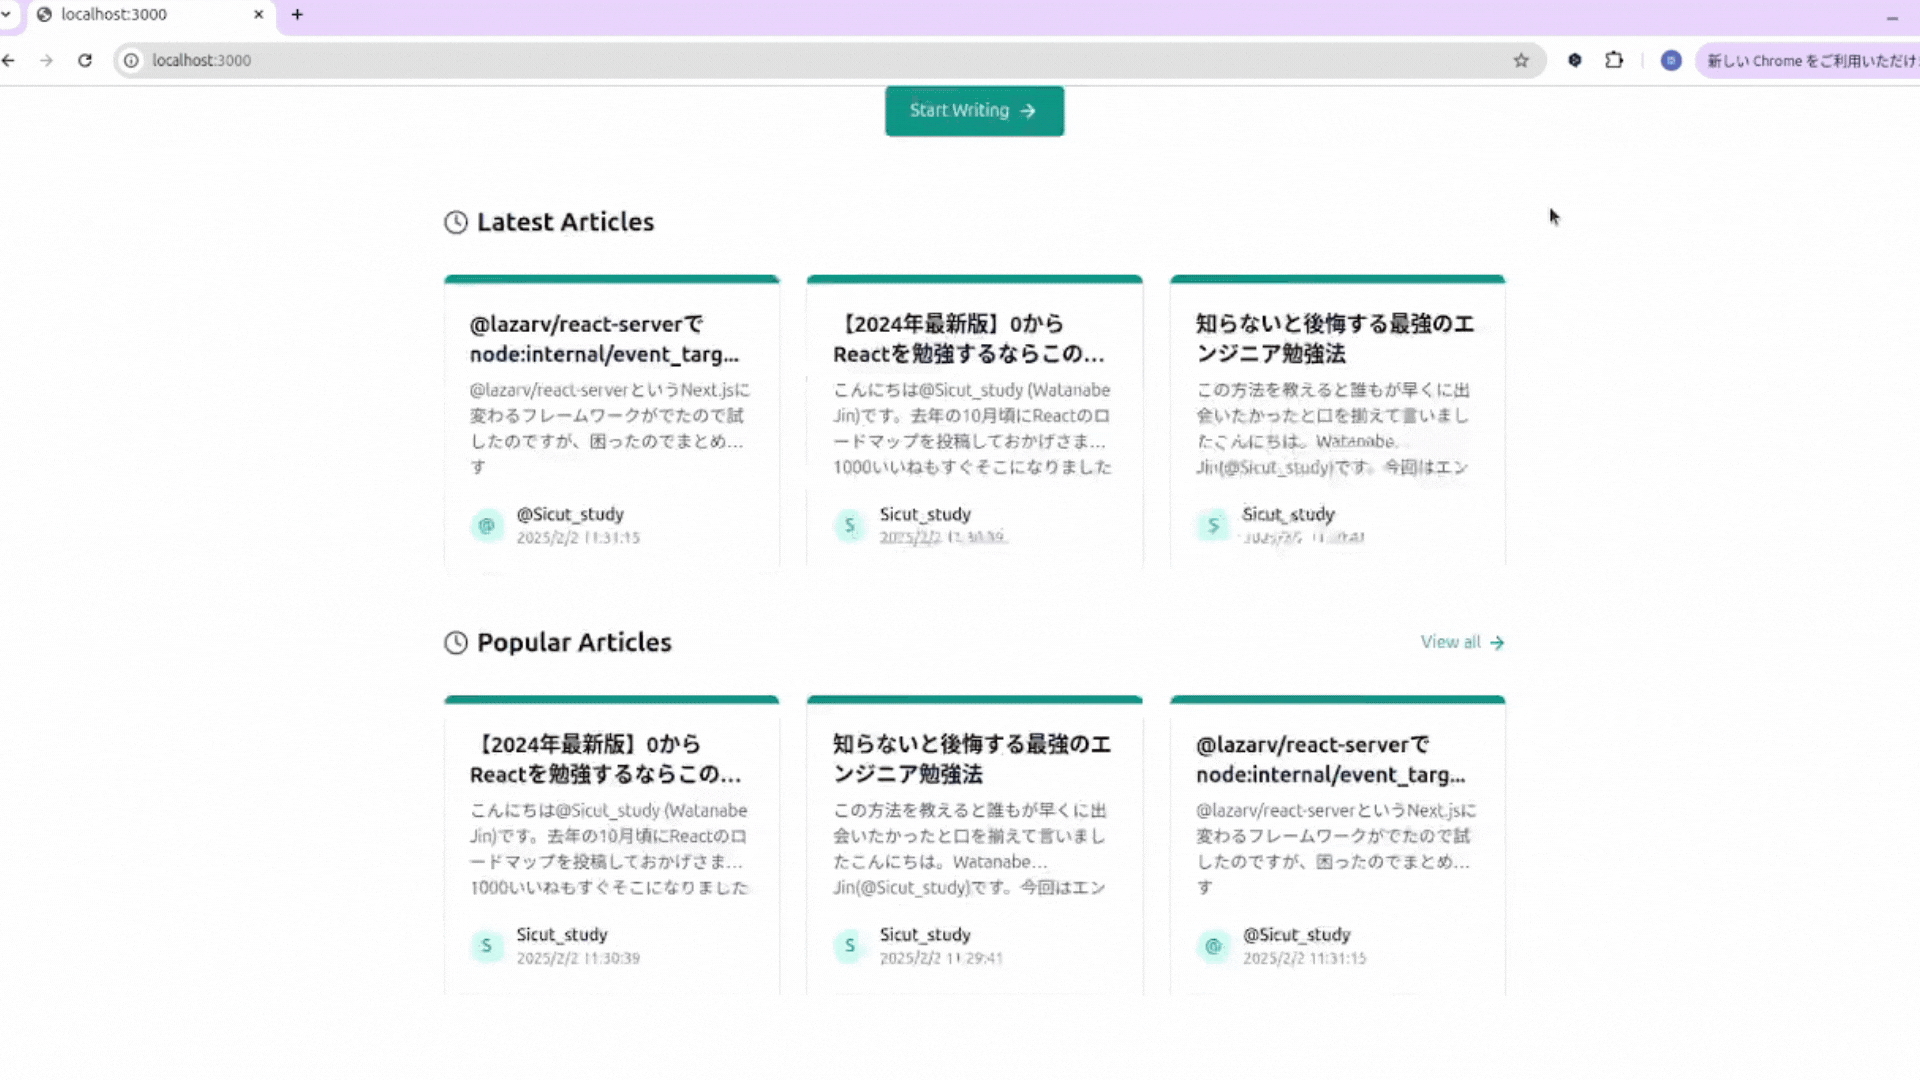
Task: Expand the browser settings gear icon menu
Action: 1574,60
